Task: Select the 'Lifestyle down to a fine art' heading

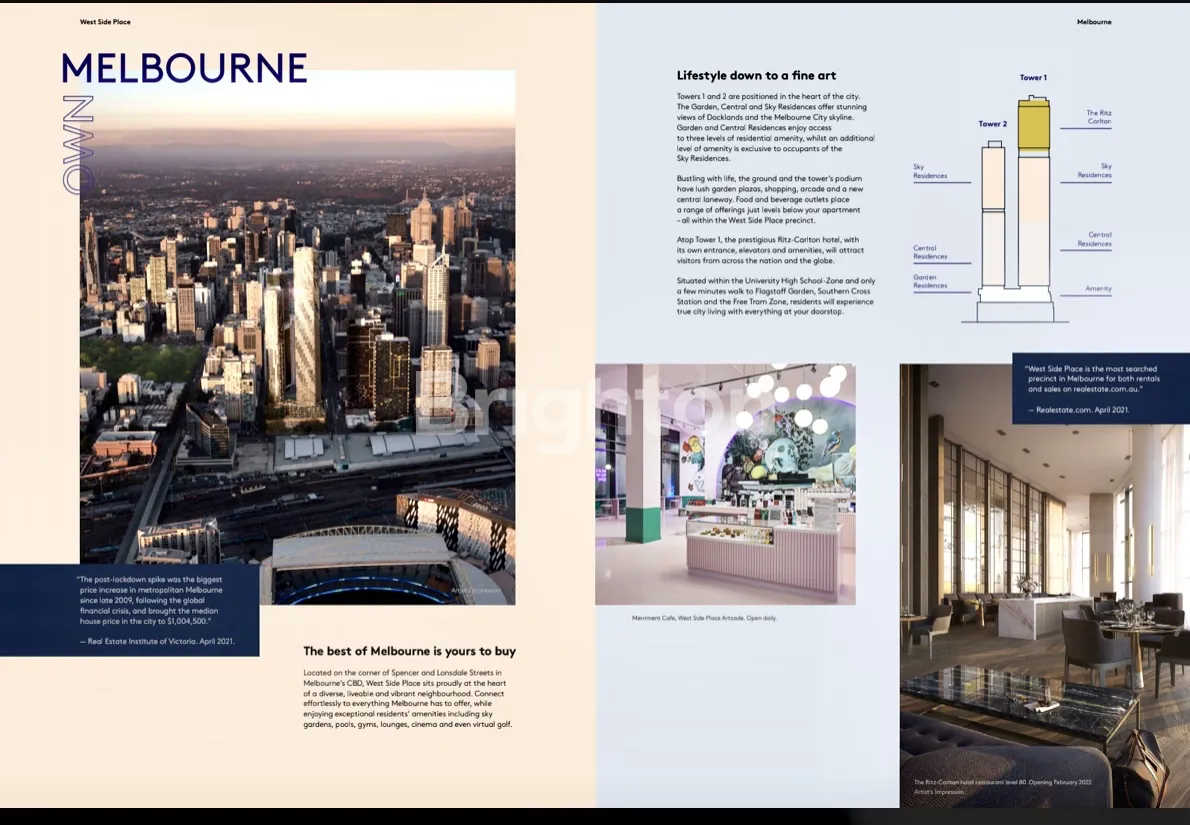Action: point(756,76)
